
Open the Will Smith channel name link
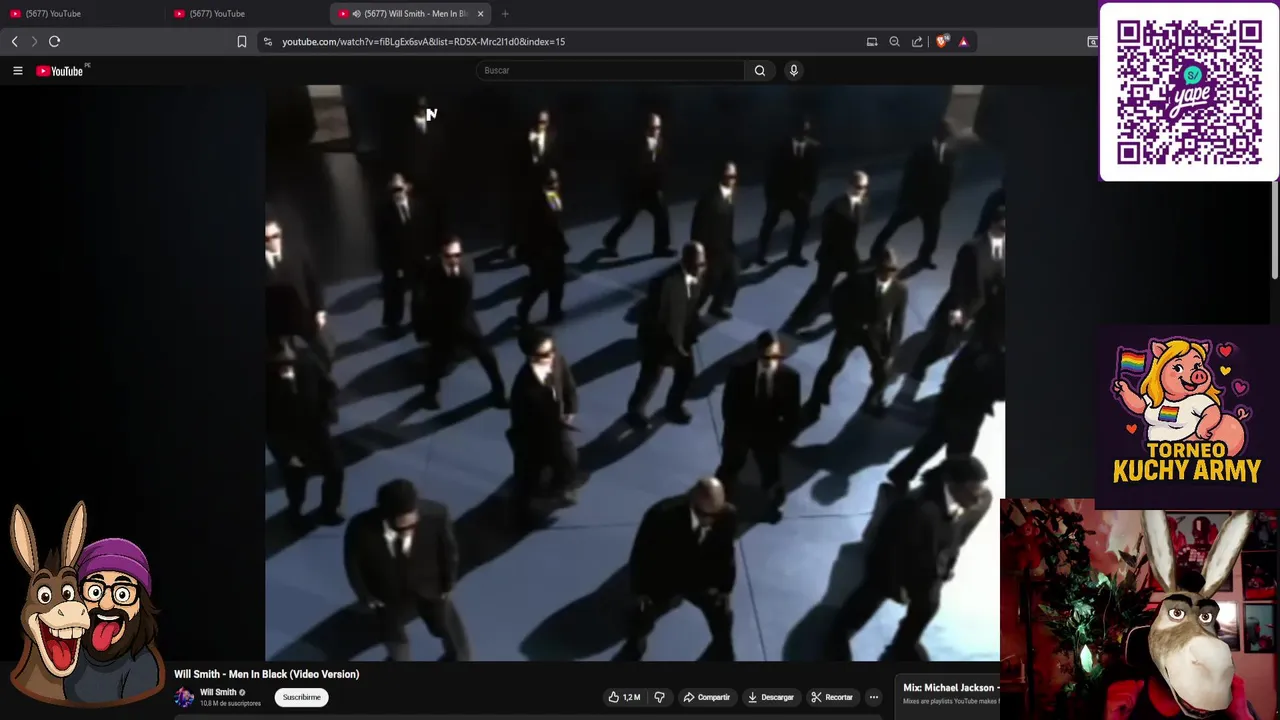(218, 692)
